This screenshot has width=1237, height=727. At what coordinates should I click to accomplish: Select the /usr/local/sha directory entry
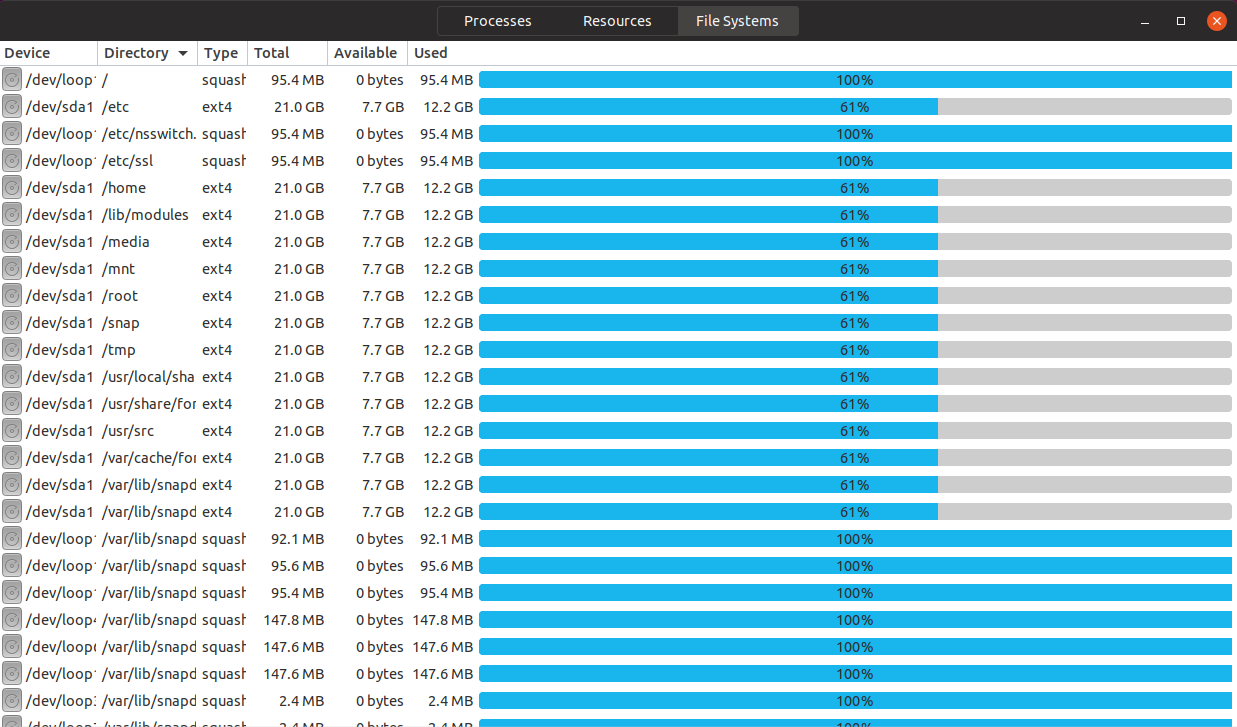[149, 377]
